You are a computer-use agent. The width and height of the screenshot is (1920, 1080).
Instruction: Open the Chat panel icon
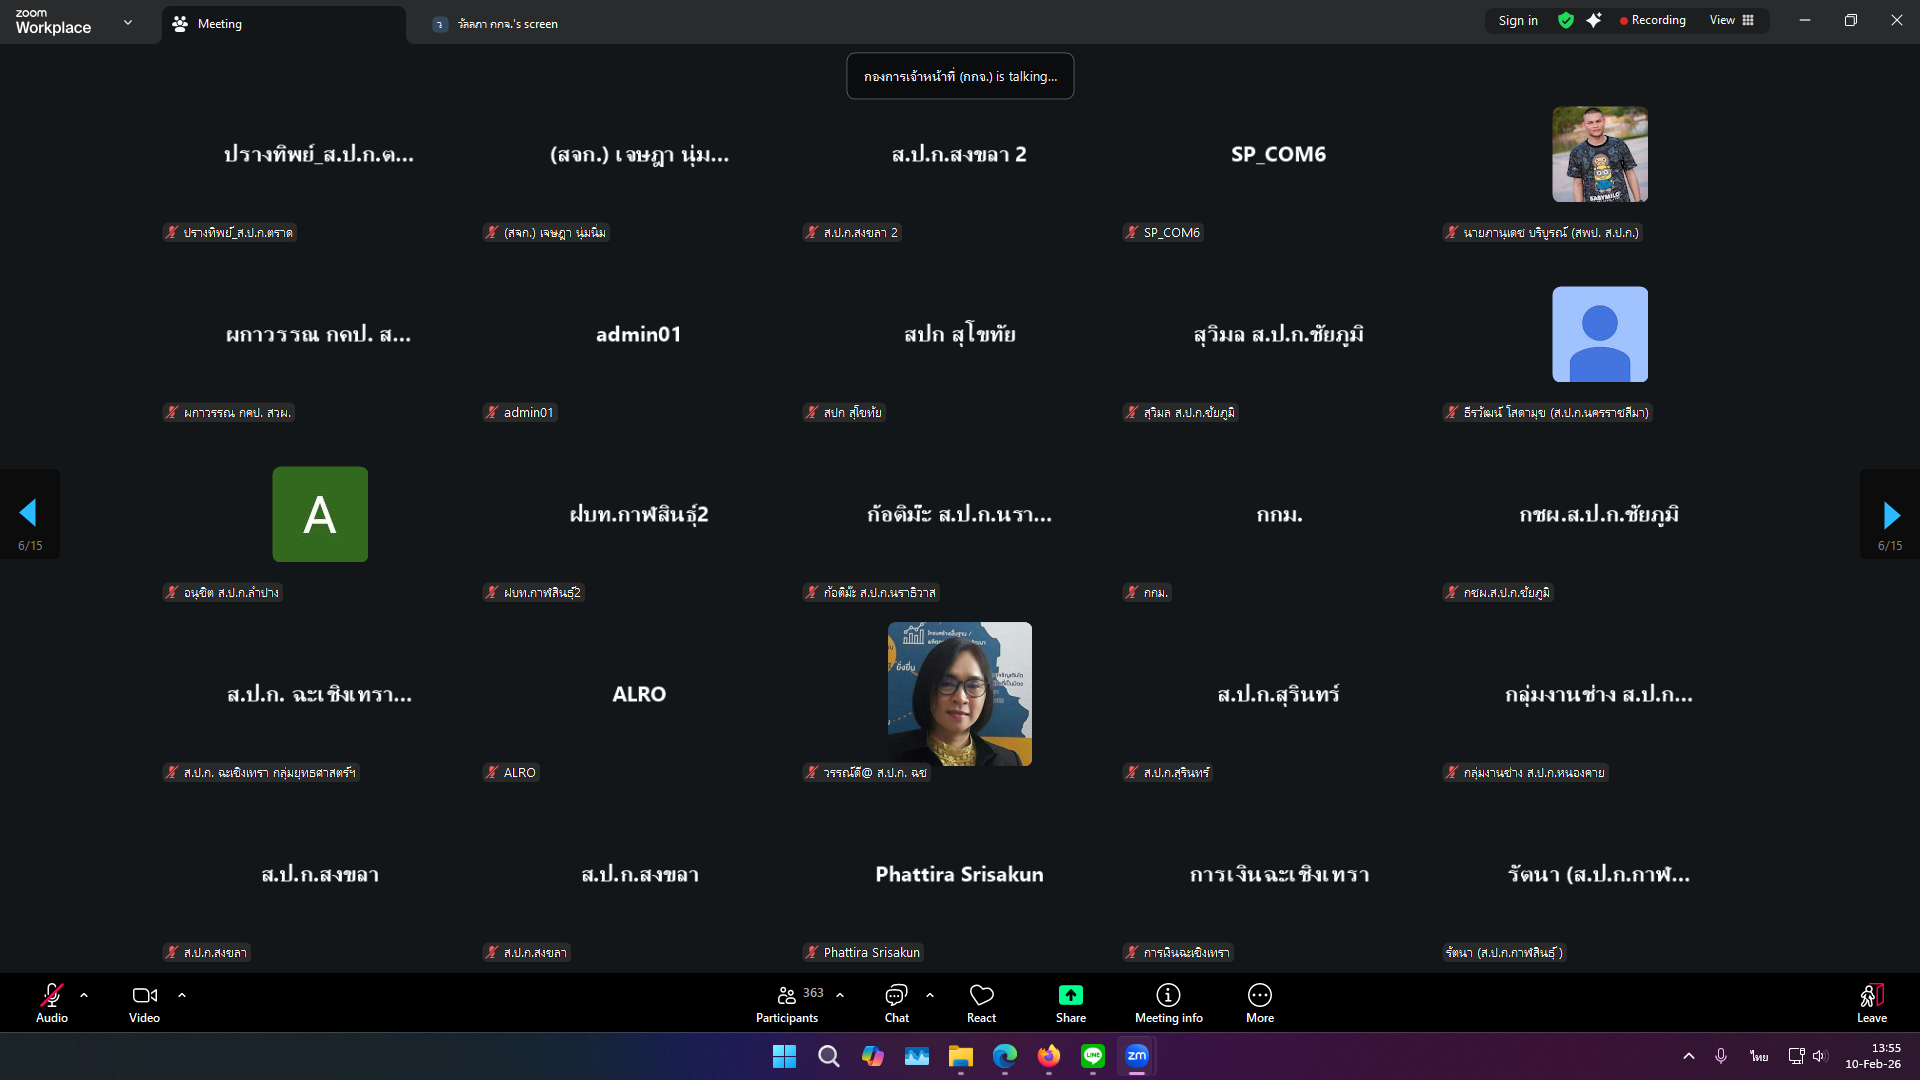896,995
